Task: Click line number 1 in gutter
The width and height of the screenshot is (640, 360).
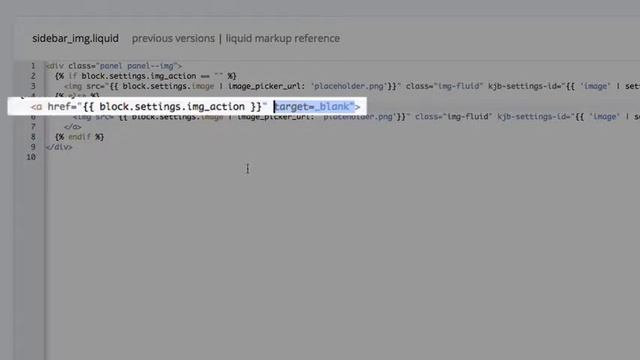Action: click(33, 66)
